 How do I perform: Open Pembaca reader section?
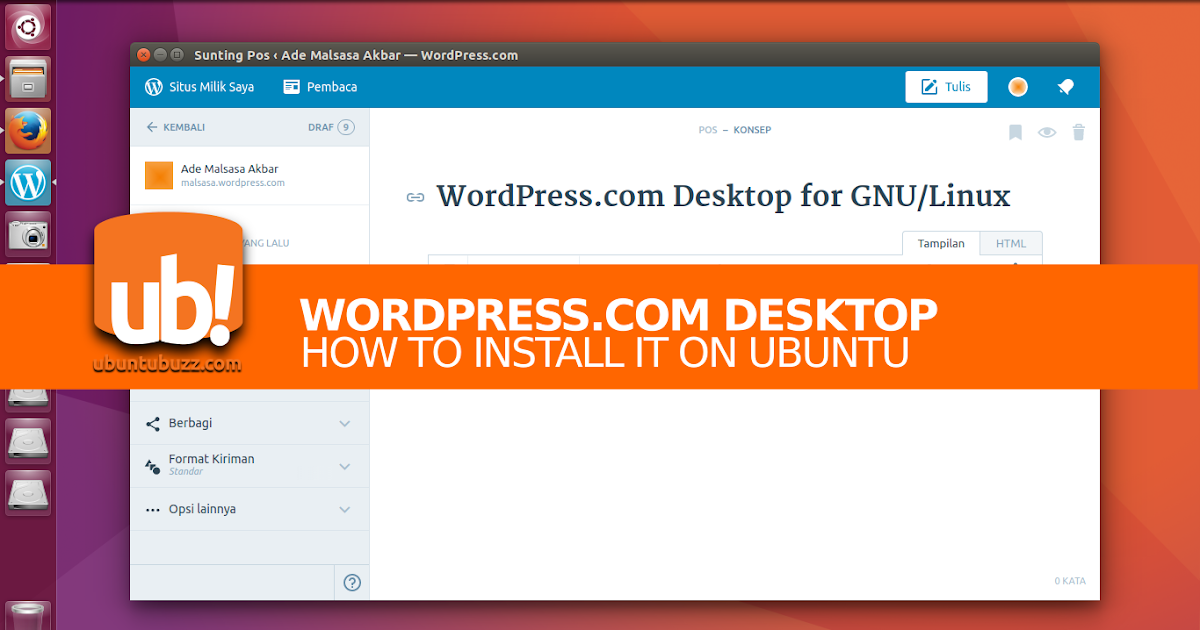coord(320,87)
